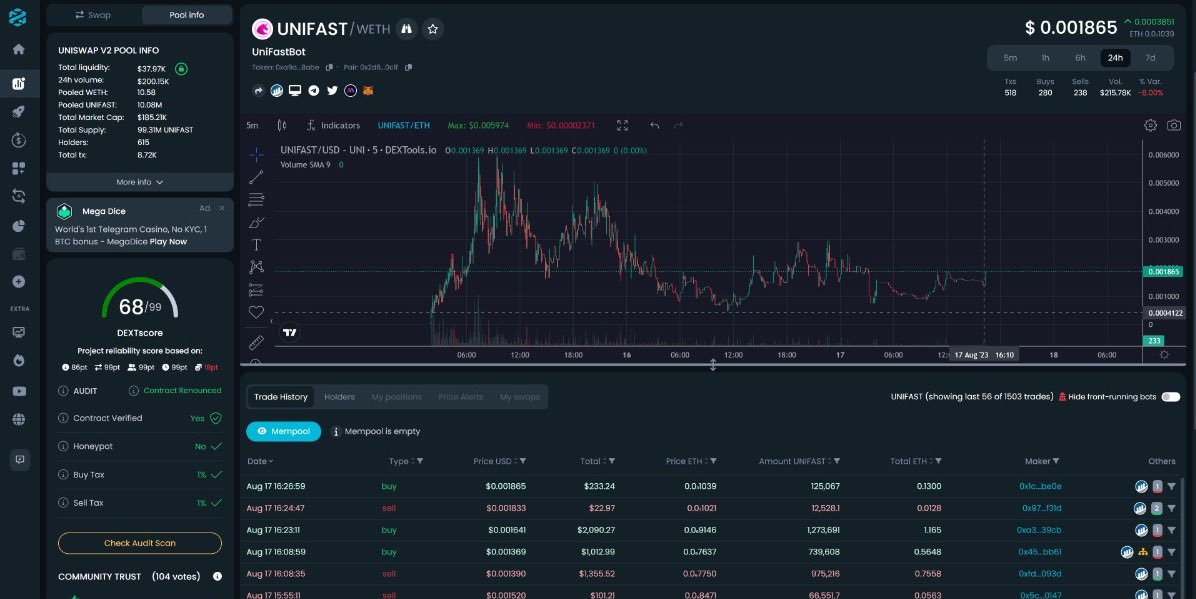Open the Type column filter
1196x599 pixels.
tap(420, 461)
